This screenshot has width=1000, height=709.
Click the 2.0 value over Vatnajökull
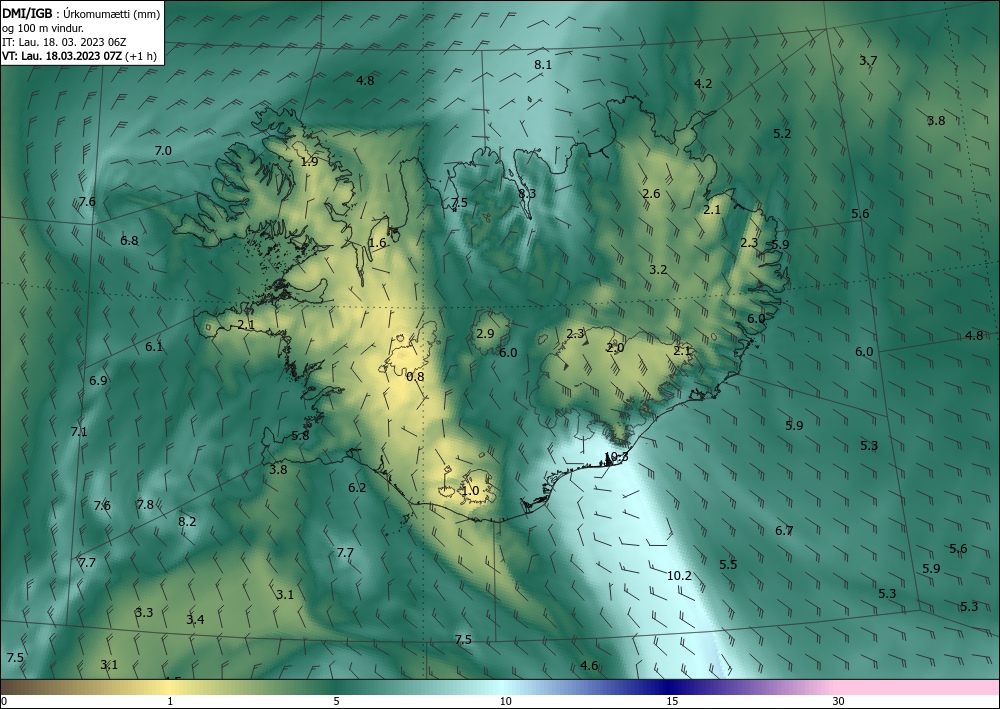[x=615, y=347]
